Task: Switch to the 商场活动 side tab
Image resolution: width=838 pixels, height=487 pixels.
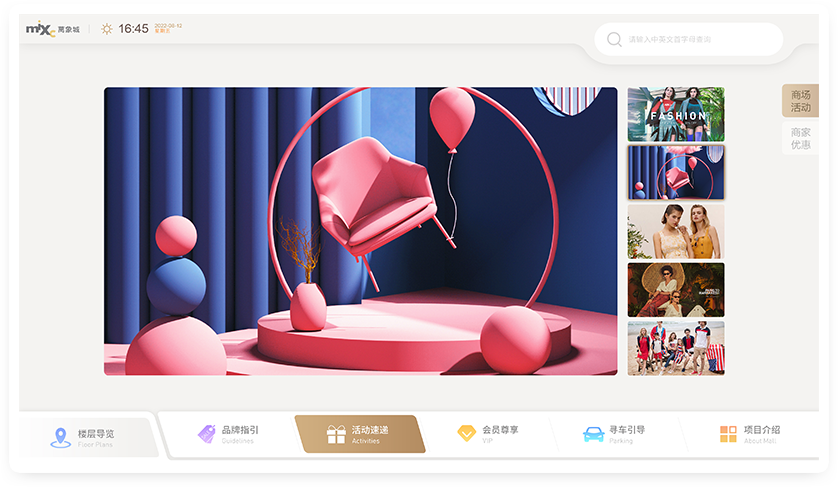Action: pos(800,101)
